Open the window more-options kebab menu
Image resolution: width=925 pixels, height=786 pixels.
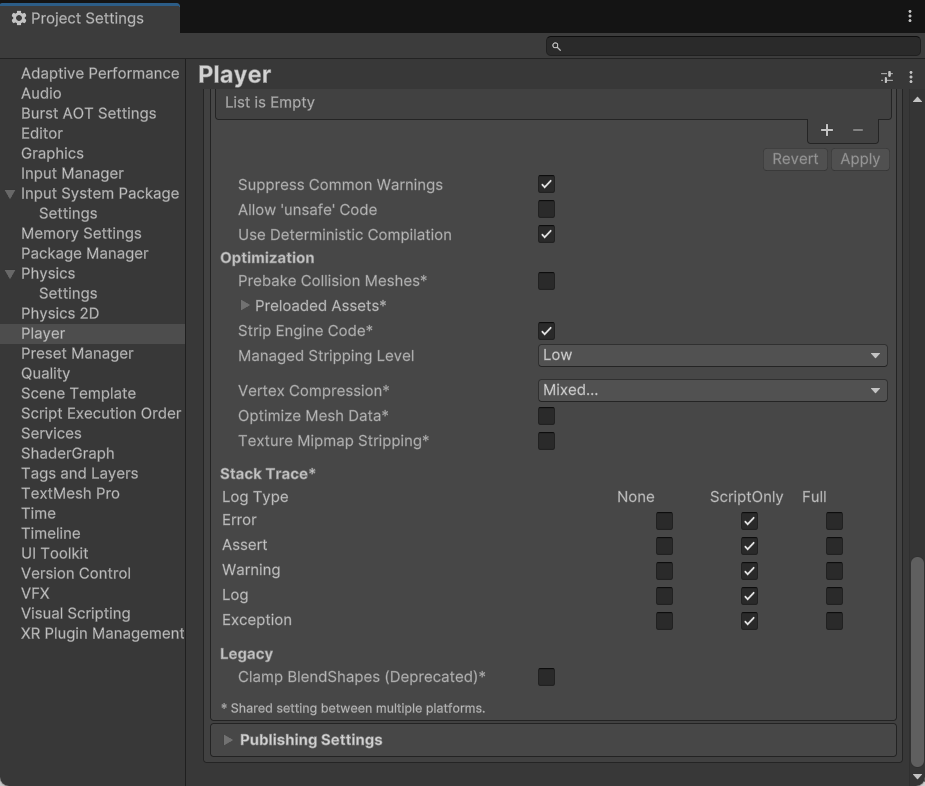[x=910, y=17]
